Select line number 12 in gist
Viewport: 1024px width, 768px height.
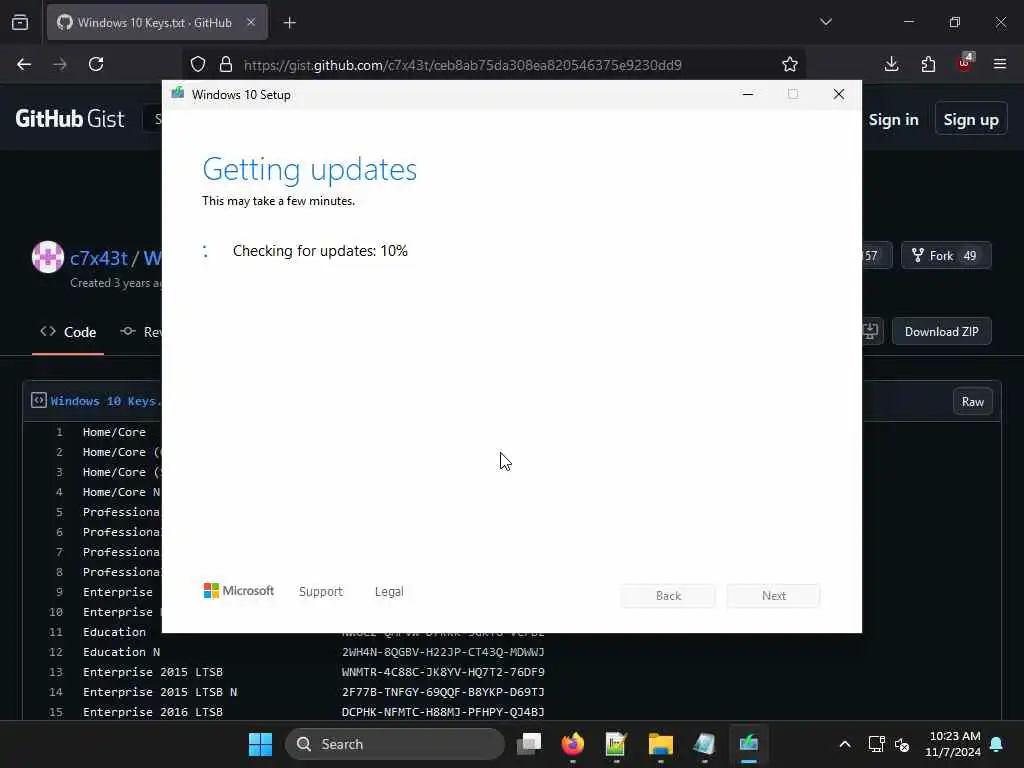tap(56, 652)
